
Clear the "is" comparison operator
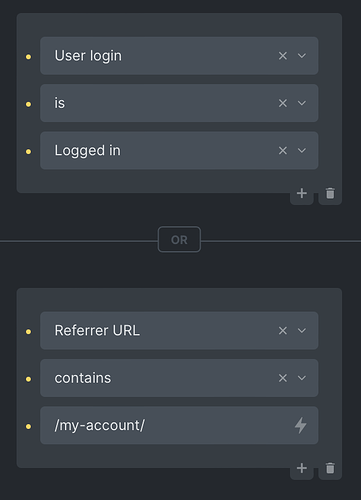click(283, 103)
